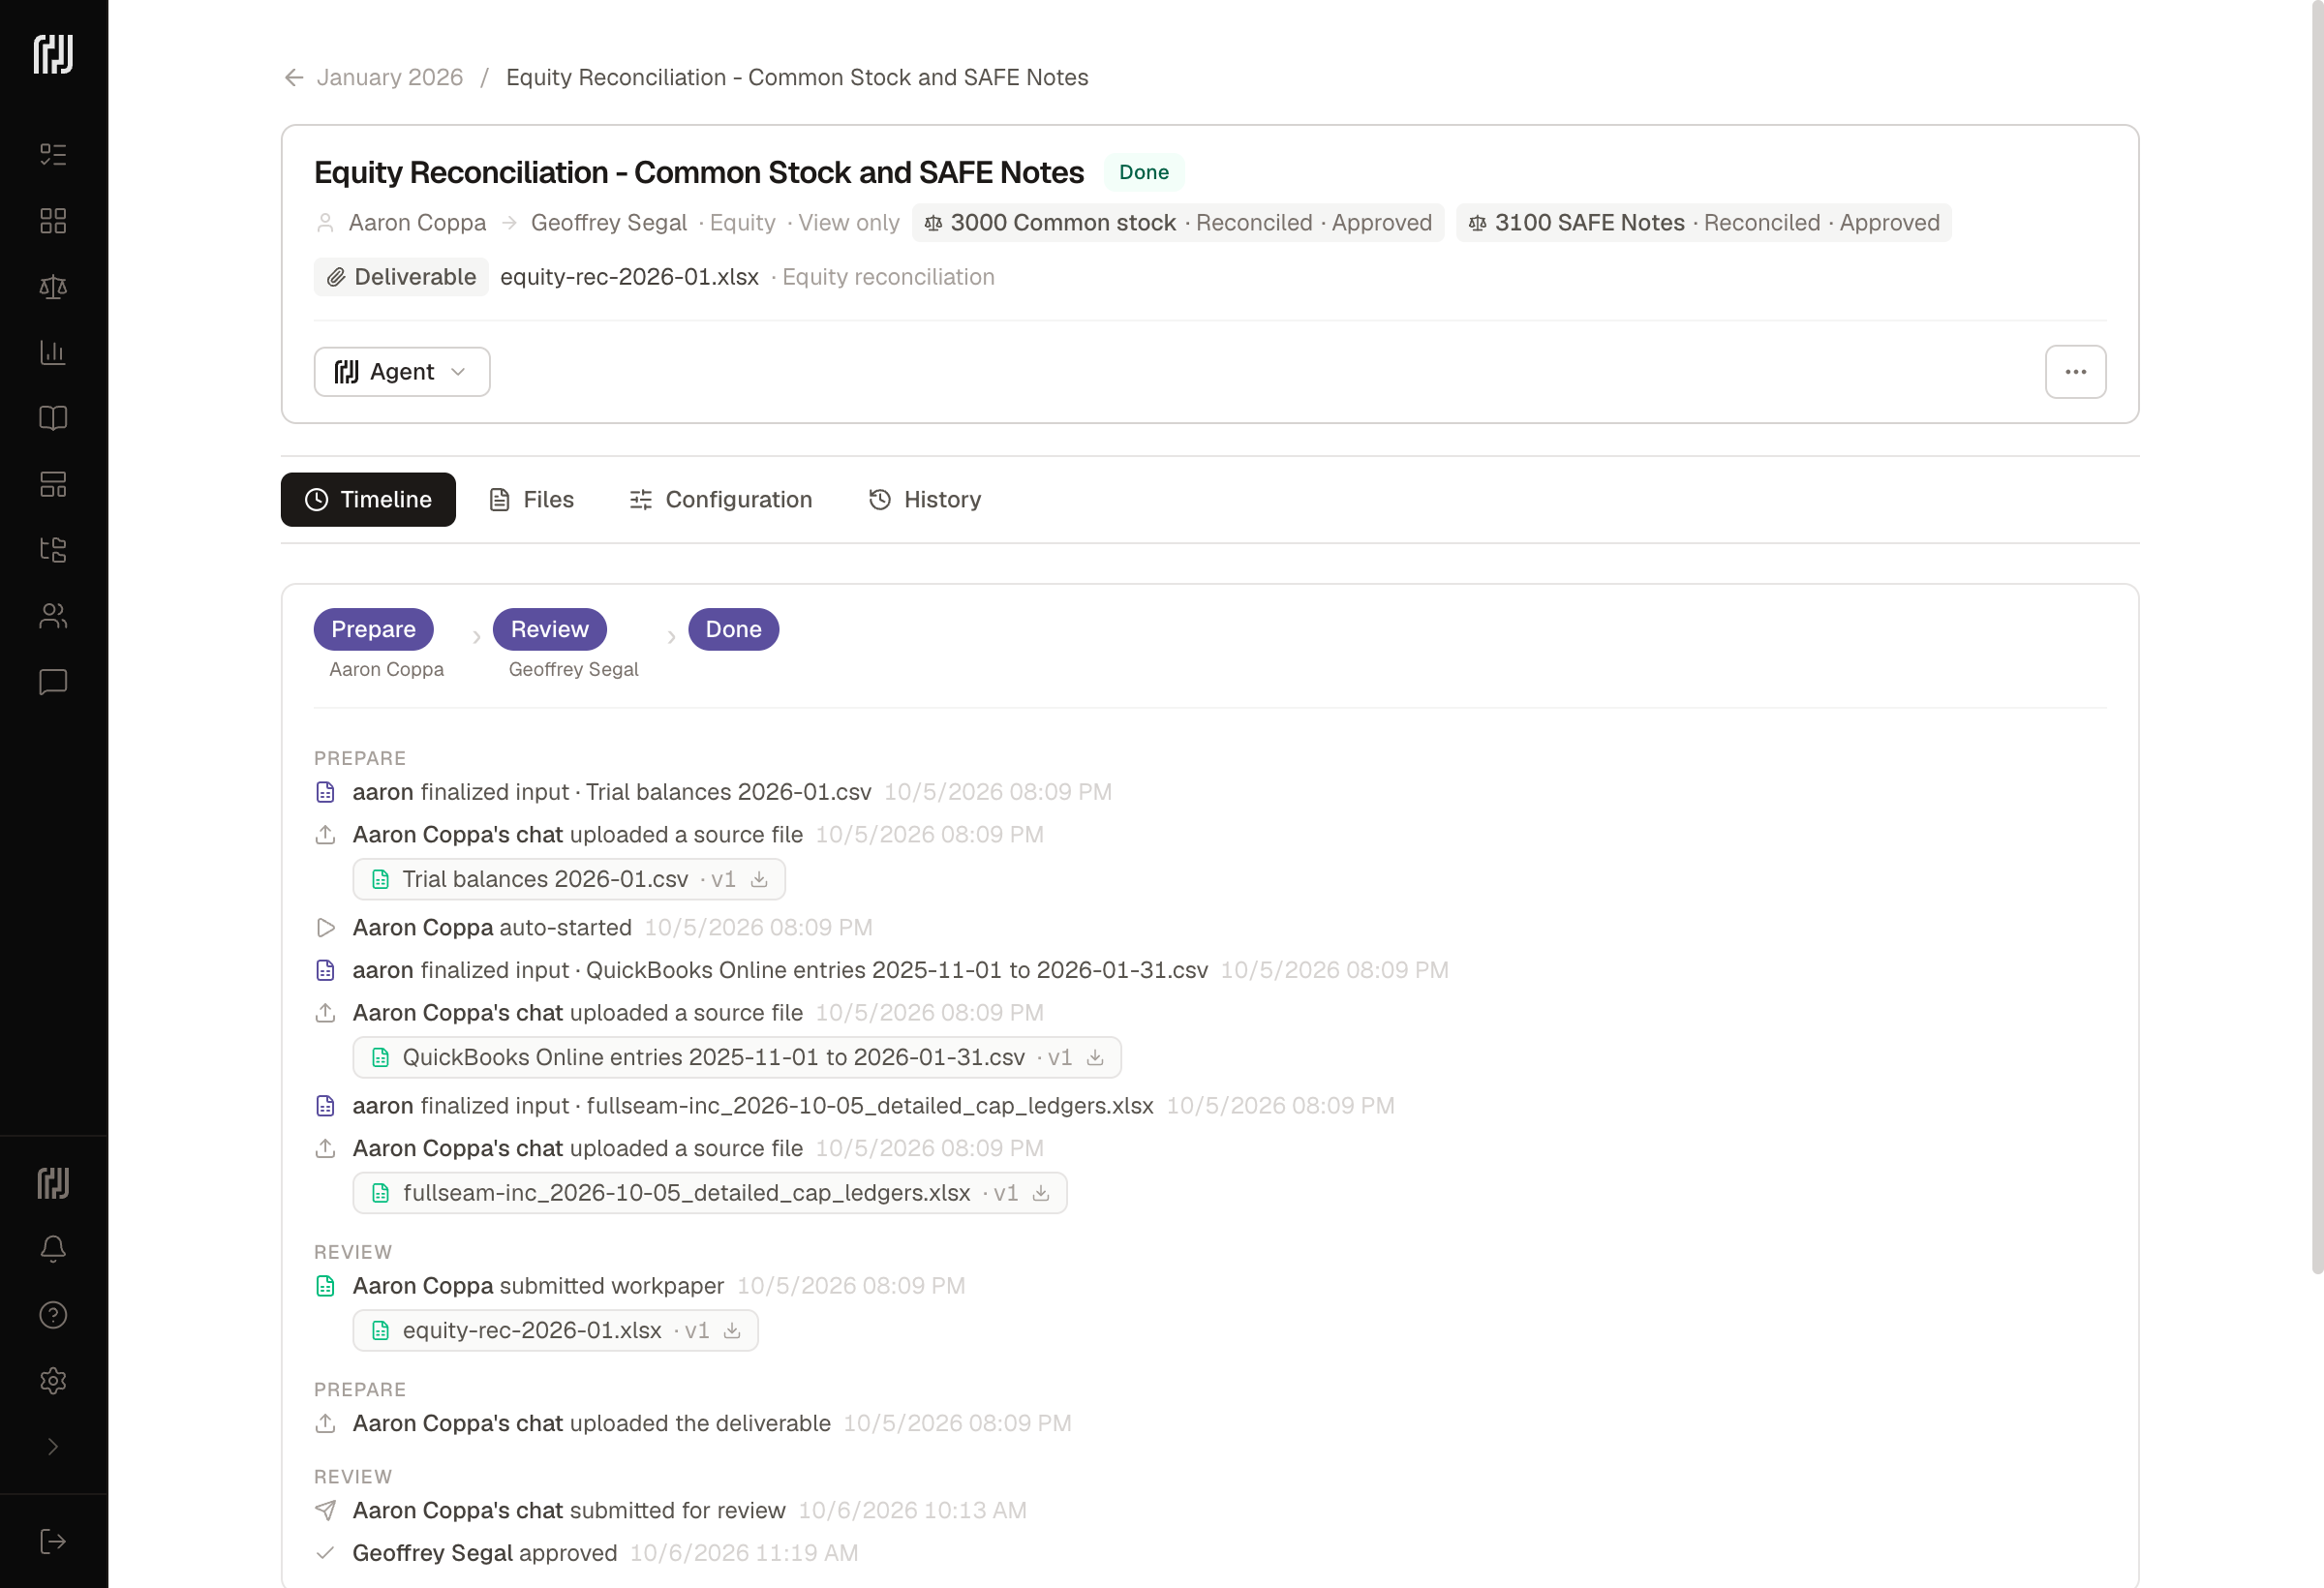Open the tasks checklist sidebar icon
This screenshot has width=2324, height=1588.
pyautogui.click(x=53, y=154)
